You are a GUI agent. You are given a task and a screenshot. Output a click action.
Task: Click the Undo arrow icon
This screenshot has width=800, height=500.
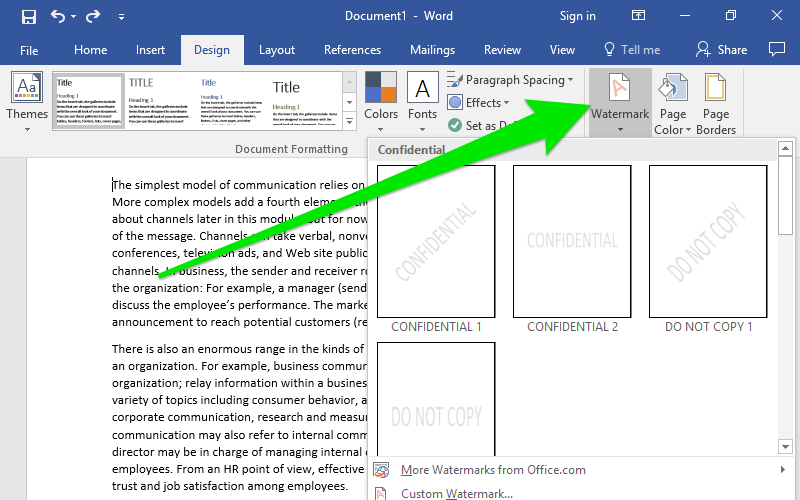[x=57, y=16]
